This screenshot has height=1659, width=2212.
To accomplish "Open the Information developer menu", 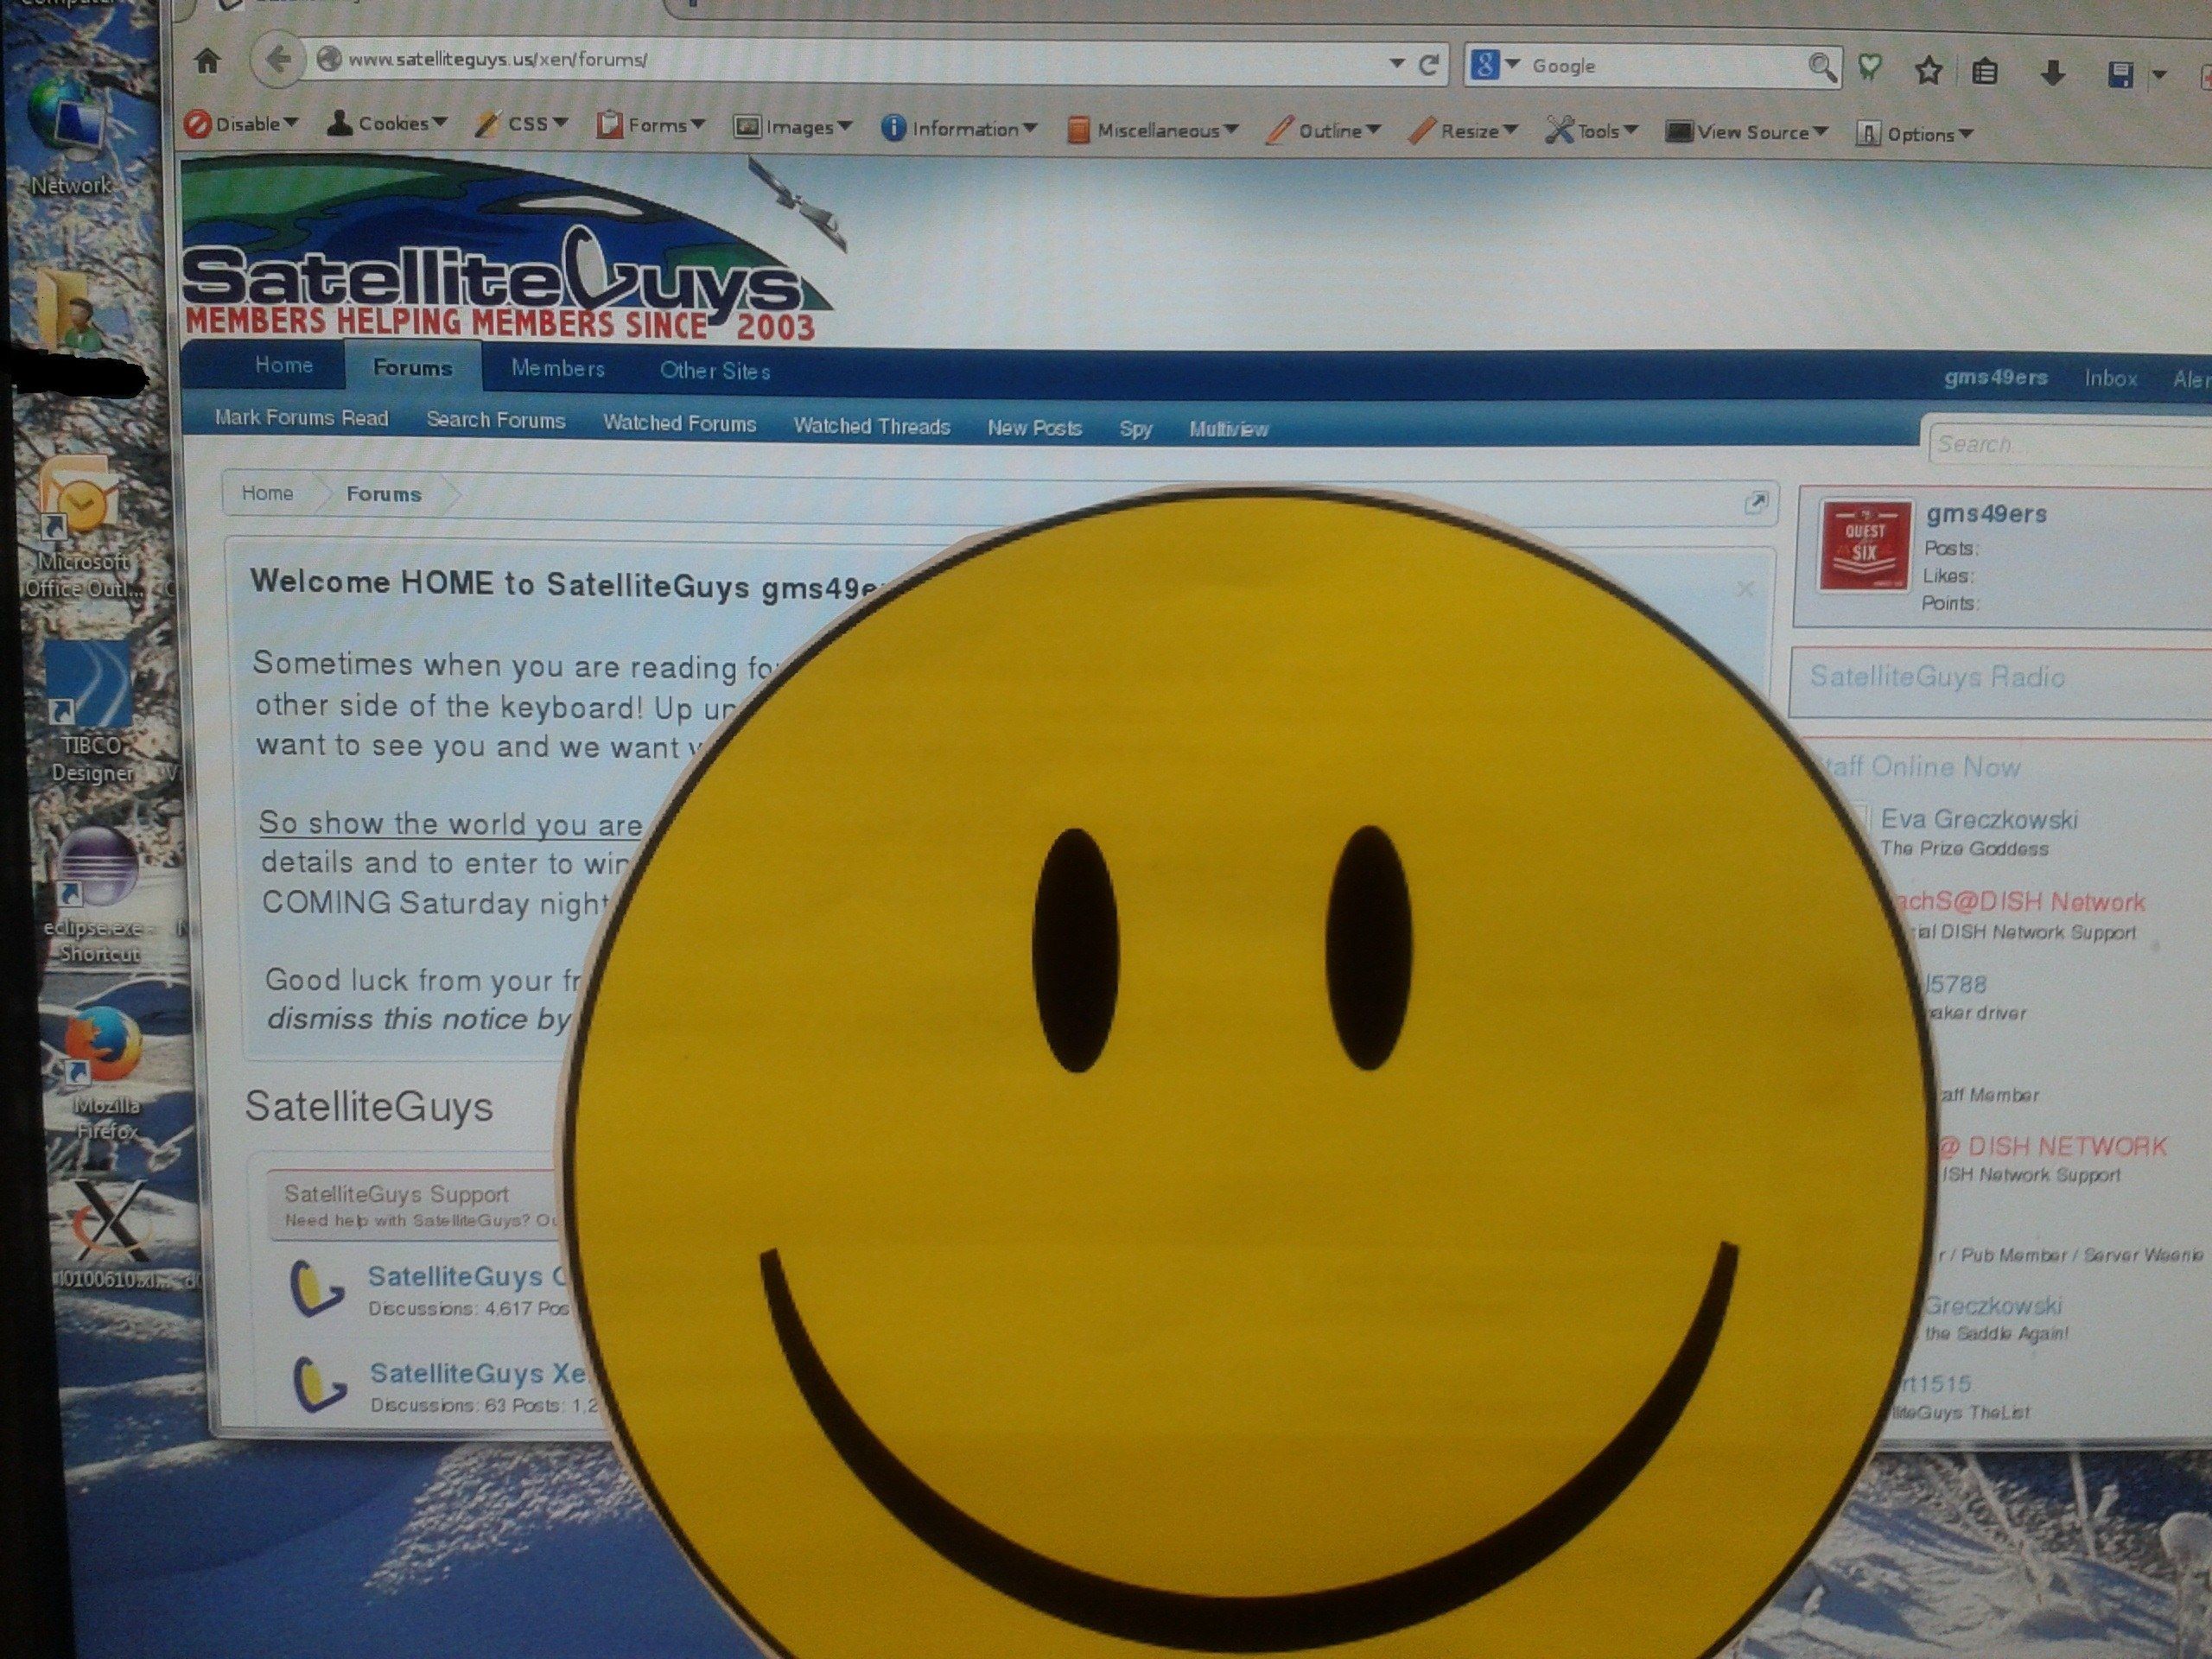I will coord(959,128).
